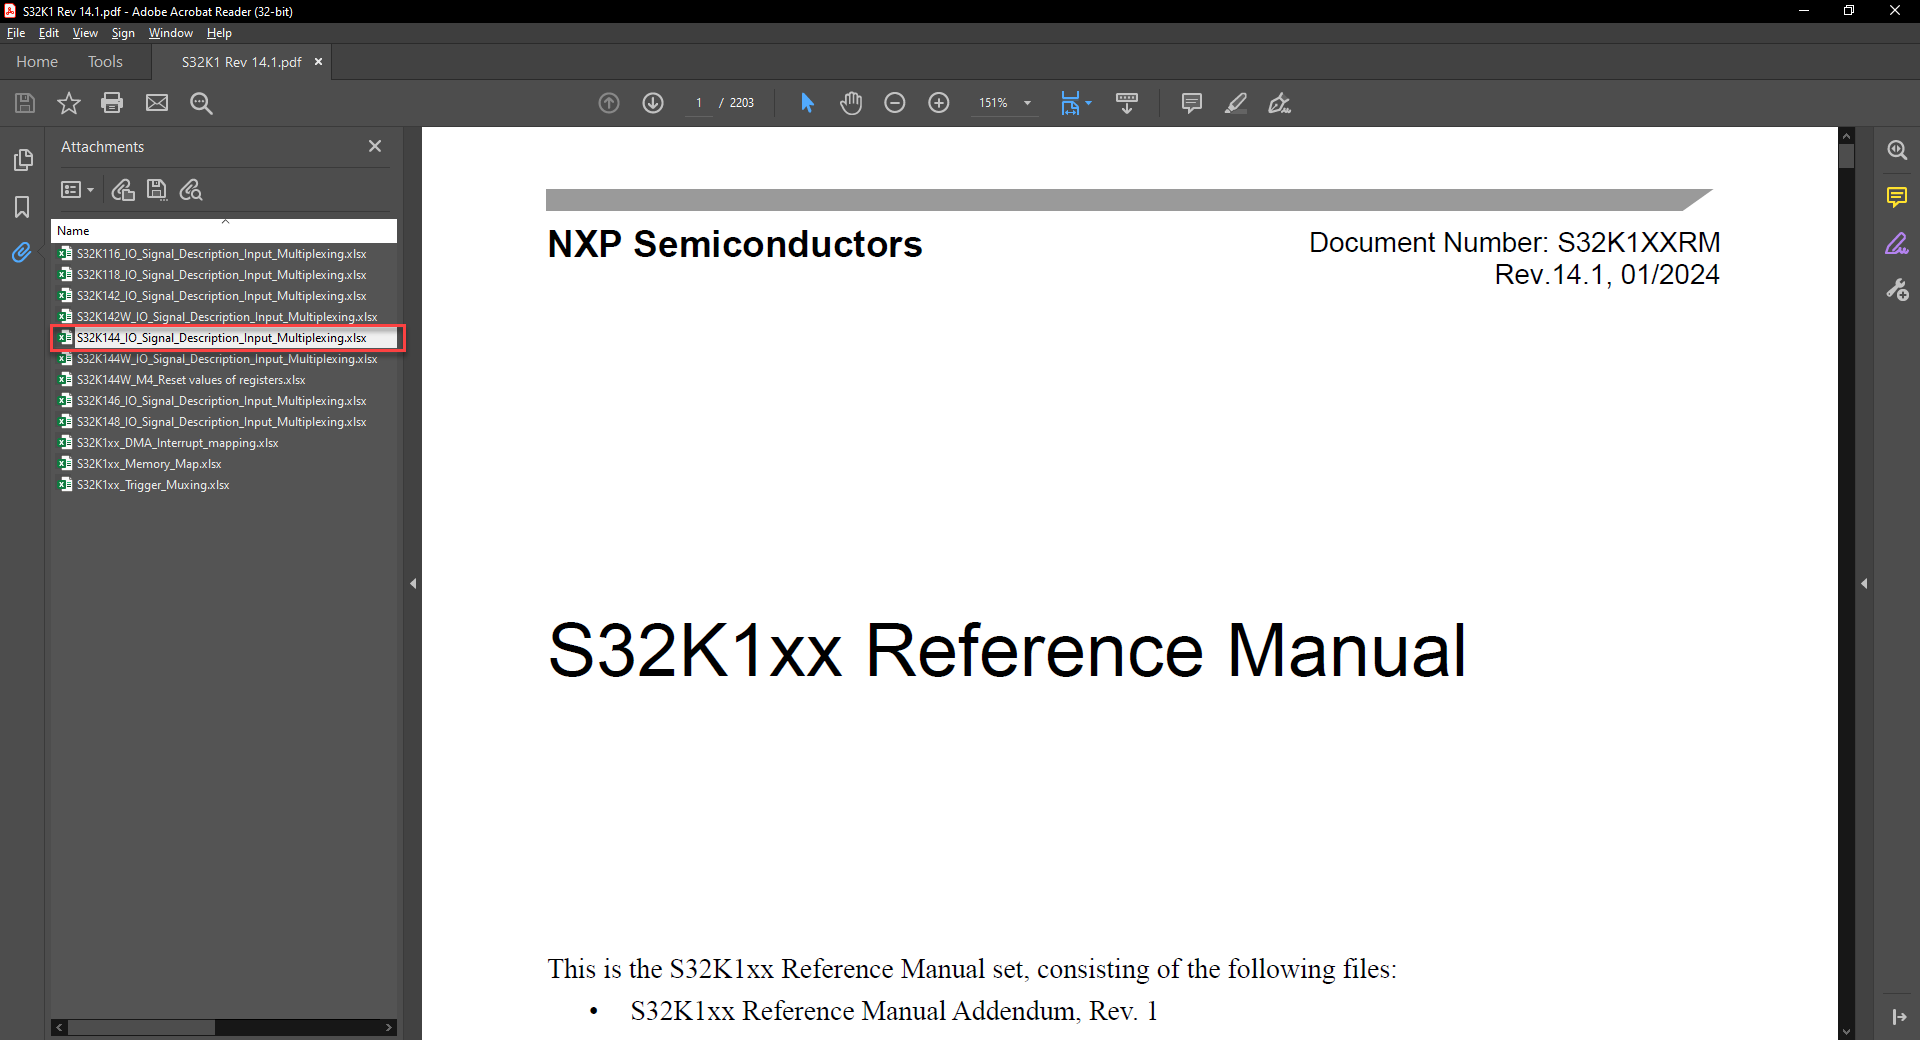This screenshot has width=1920, height=1040.
Task: Select the Add Comment tool icon
Action: 1191,103
